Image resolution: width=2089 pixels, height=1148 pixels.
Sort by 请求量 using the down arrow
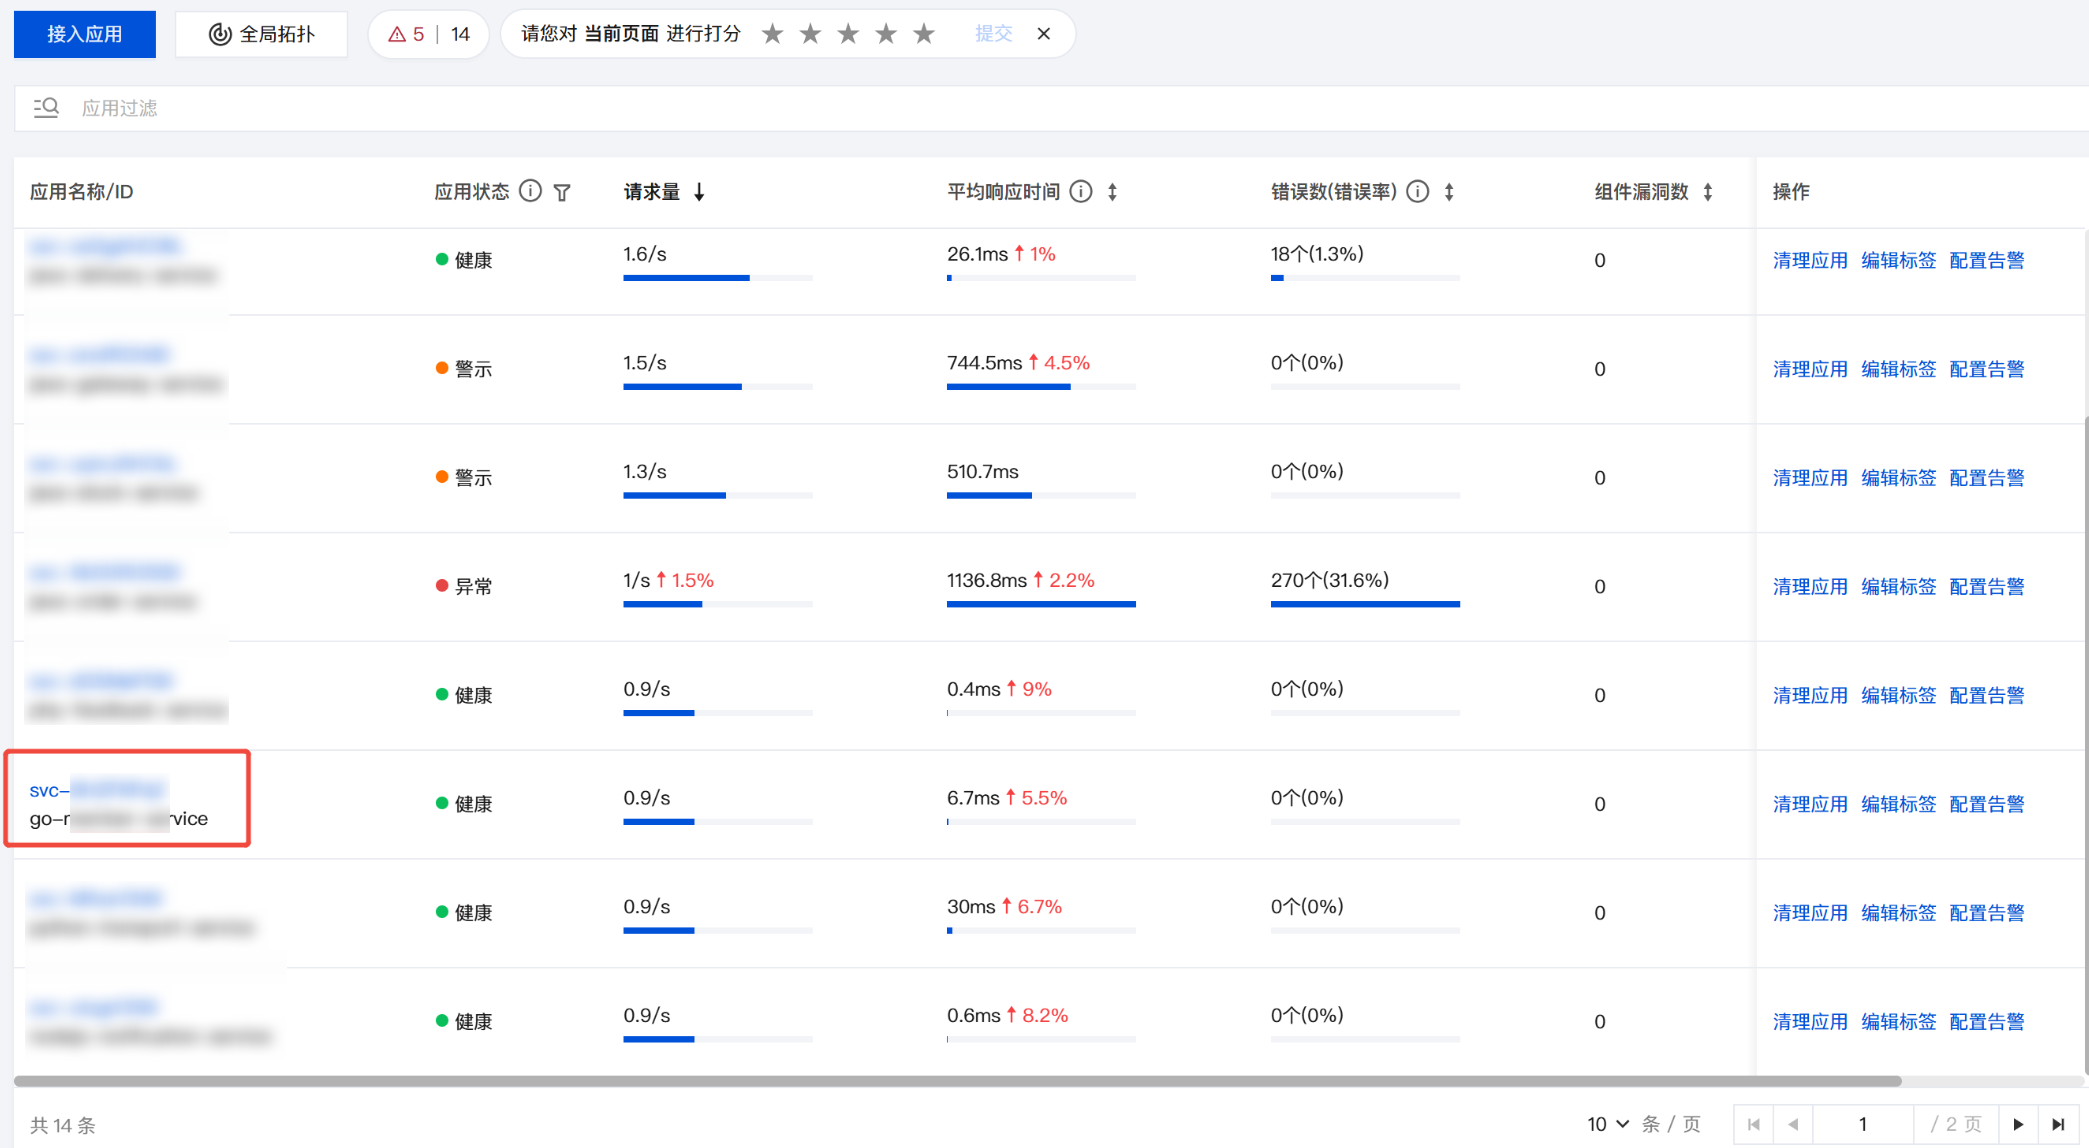point(699,192)
